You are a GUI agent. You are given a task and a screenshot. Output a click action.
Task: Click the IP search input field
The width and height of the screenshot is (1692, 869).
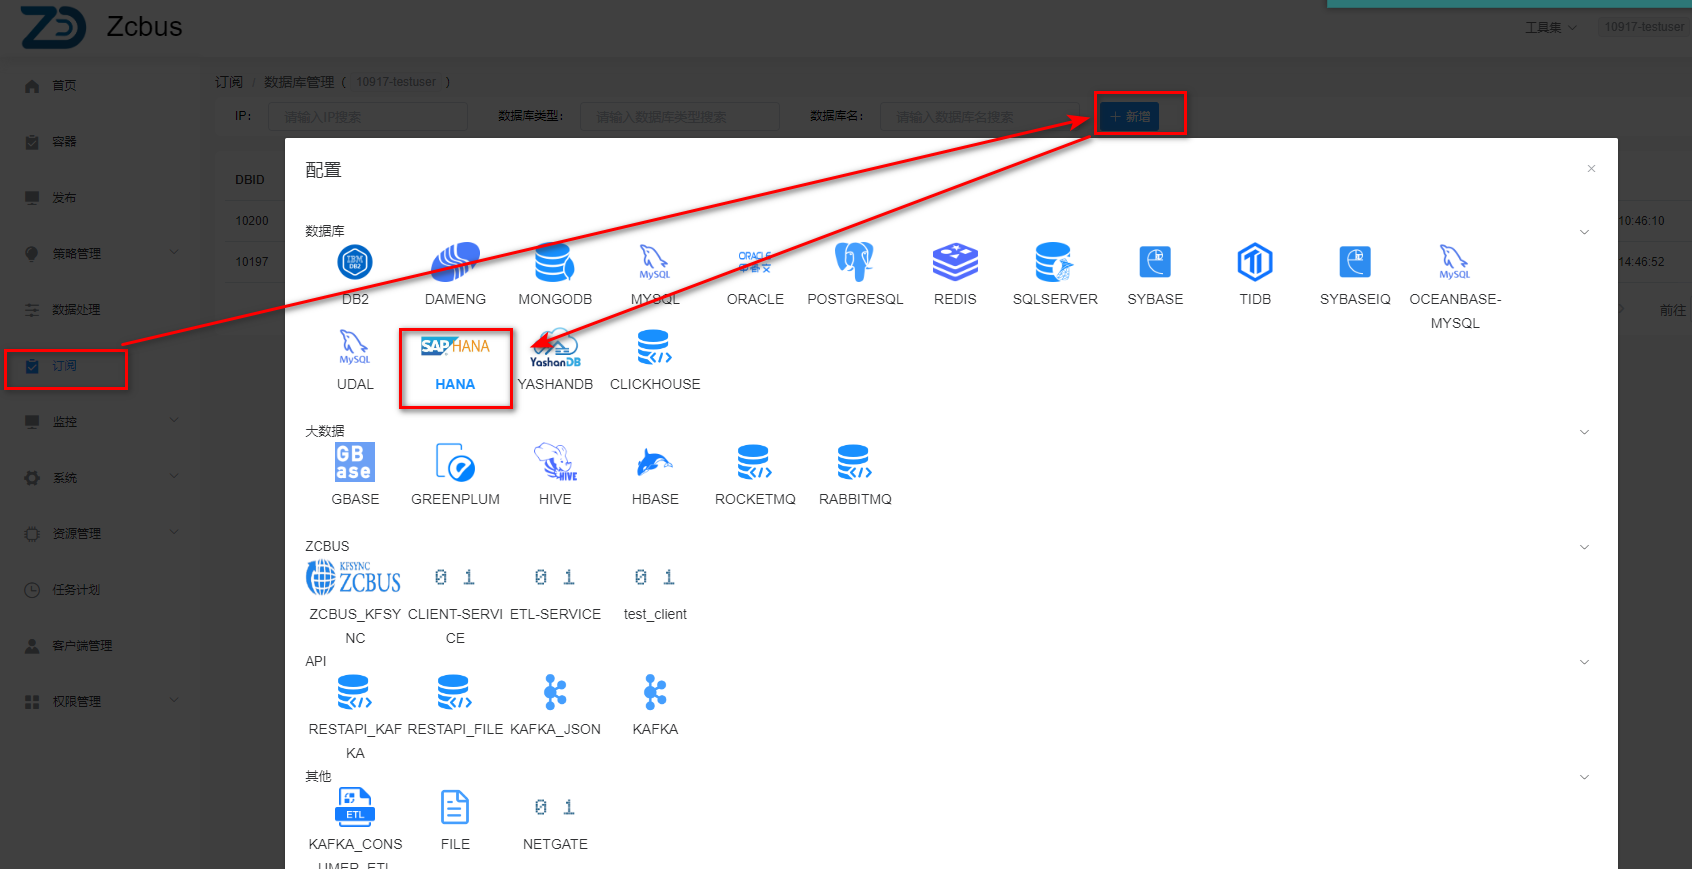(x=368, y=117)
